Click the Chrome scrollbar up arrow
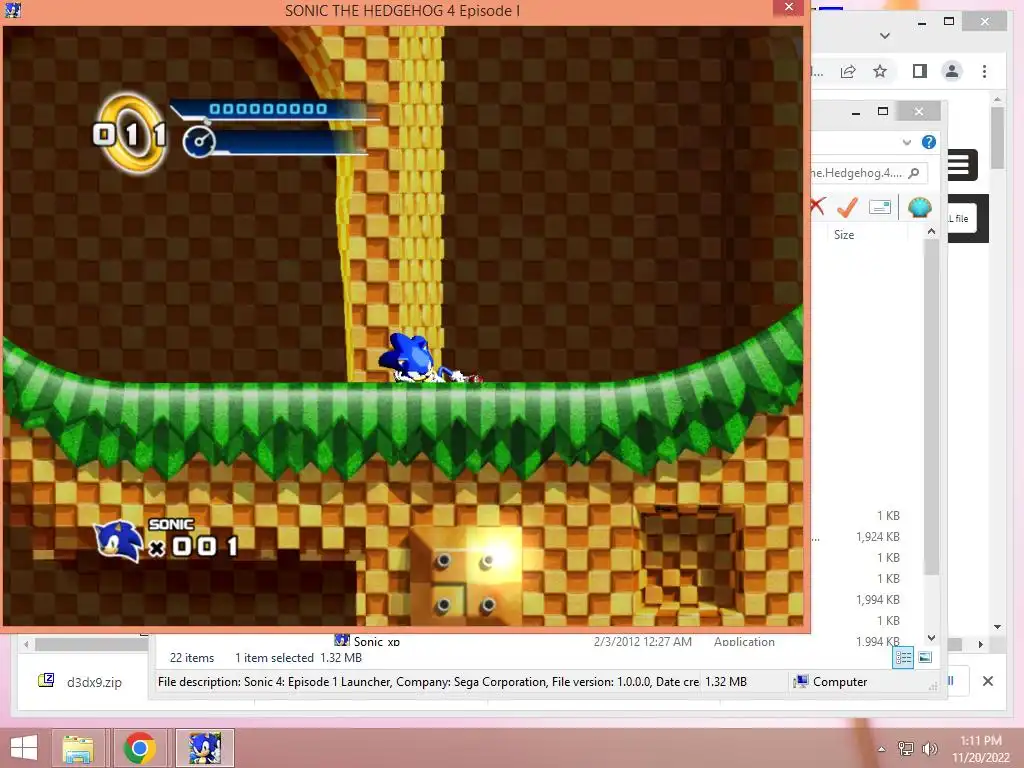This screenshot has width=1024, height=768. 997,99
